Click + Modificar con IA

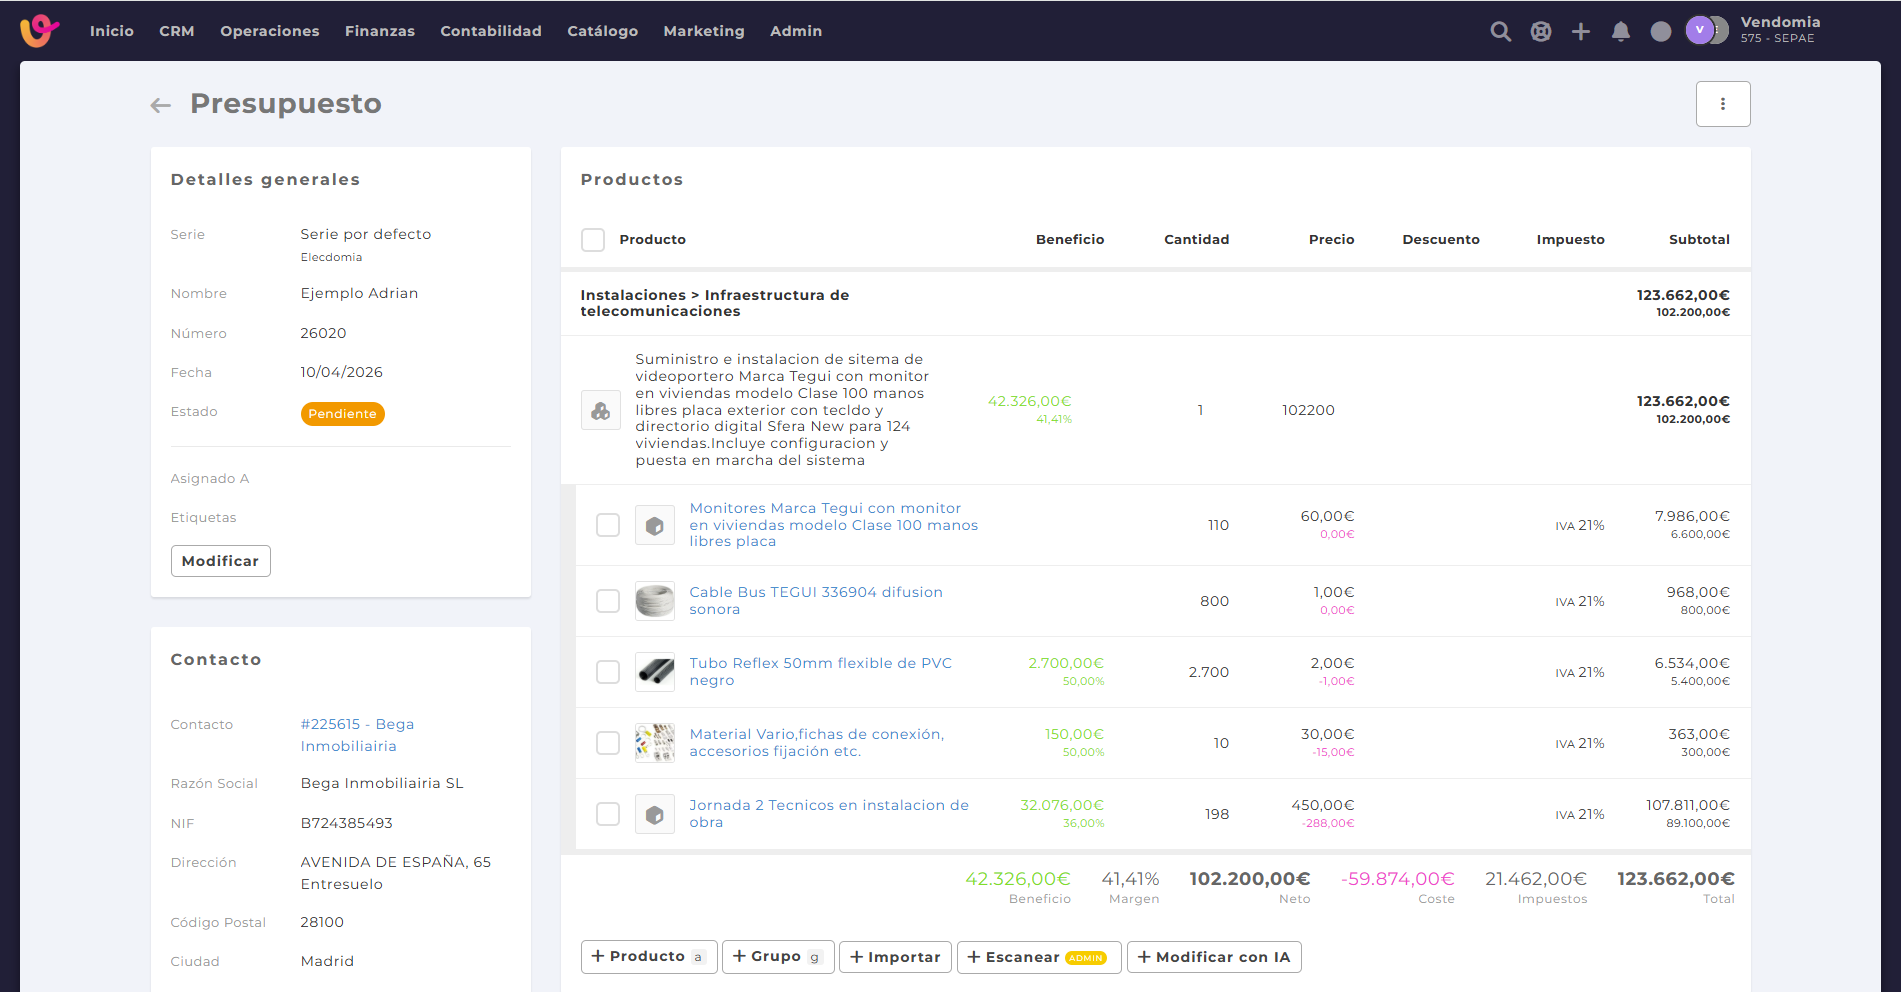[x=1214, y=957]
